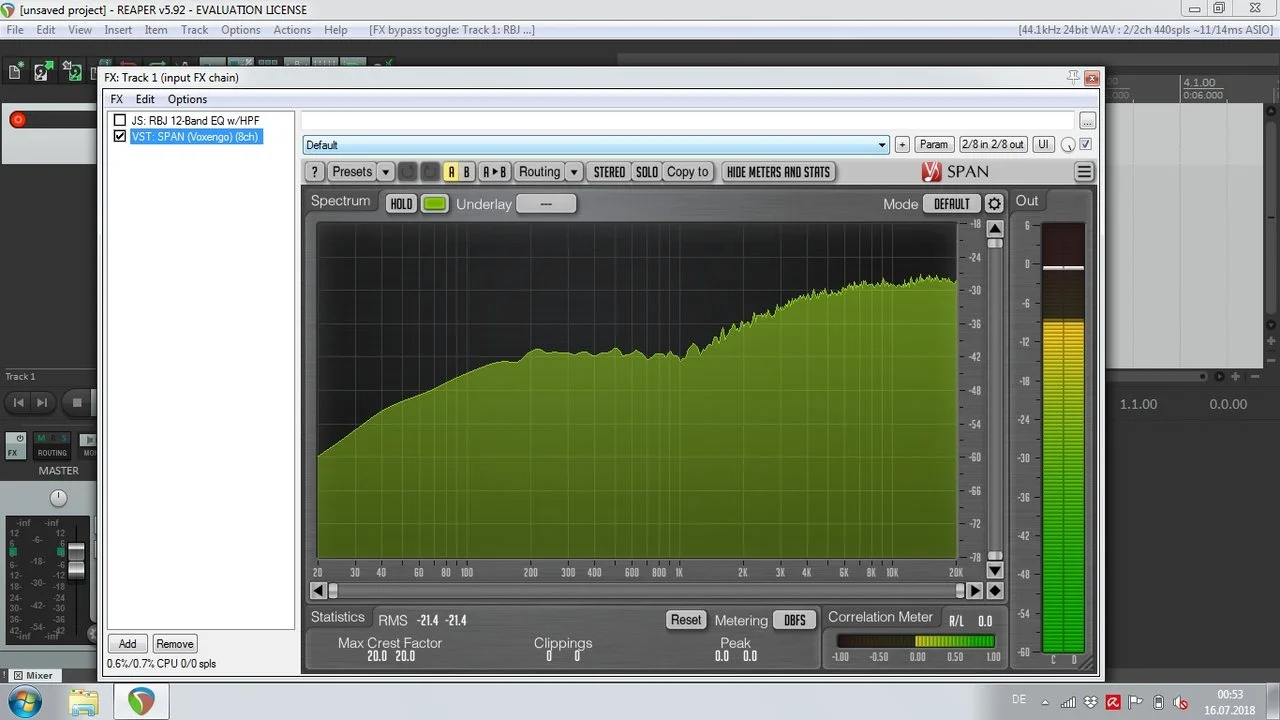Screen dimensions: 1280x720
Task: Open the Routing dropdown arrow
Action: click(574, 172)
